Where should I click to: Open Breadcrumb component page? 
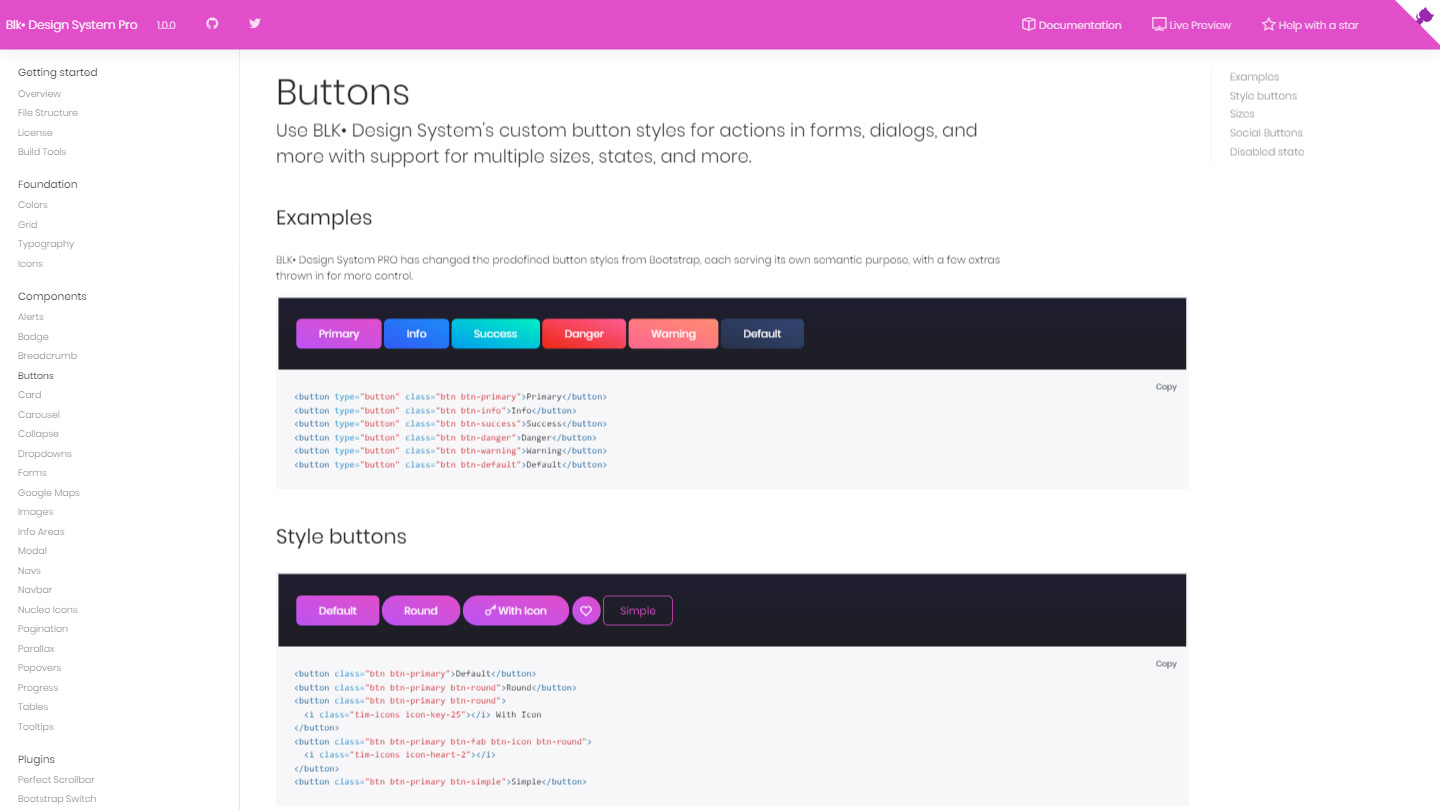pyautogui.click(x=47, y=356)
